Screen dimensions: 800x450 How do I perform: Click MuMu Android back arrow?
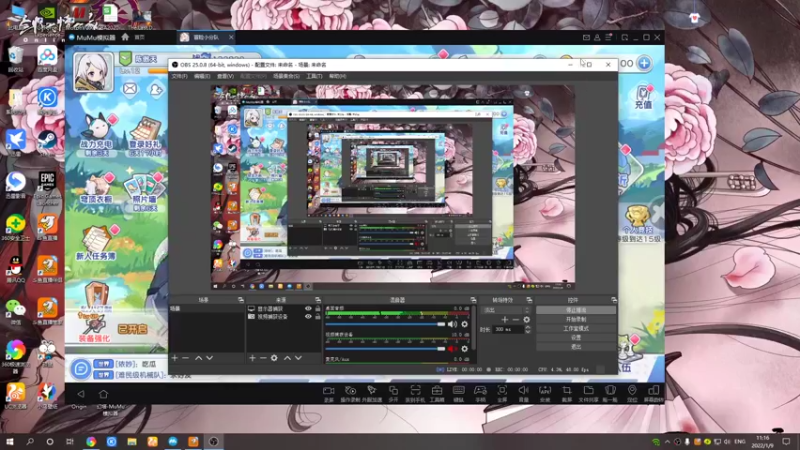coord(81,394)
